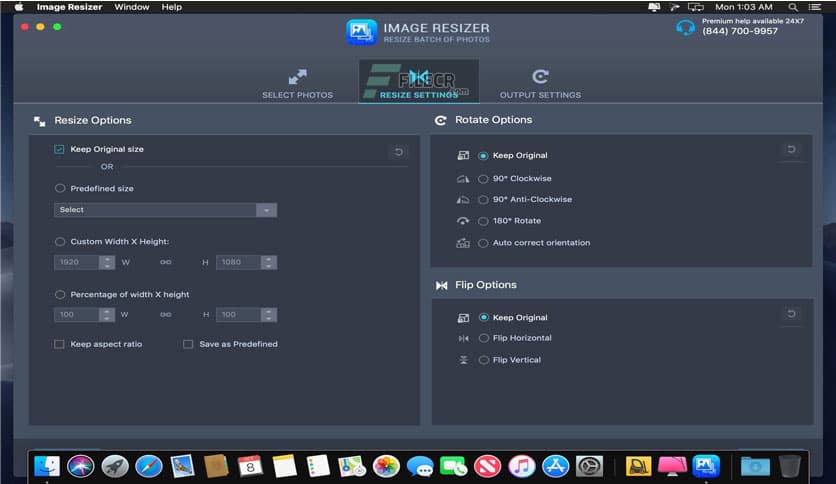Open Photos app from the dock
This screenshot has height=484, width=836.
pyautogui.click(x=386, y=466)
